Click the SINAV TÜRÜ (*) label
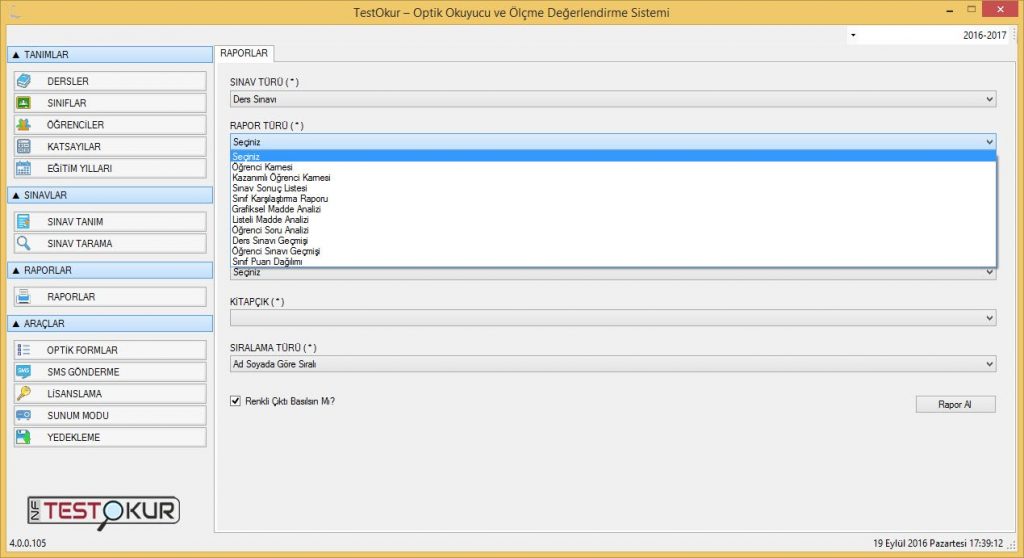1024x558 pixels. pyautogui.click(x=264, y=82)
